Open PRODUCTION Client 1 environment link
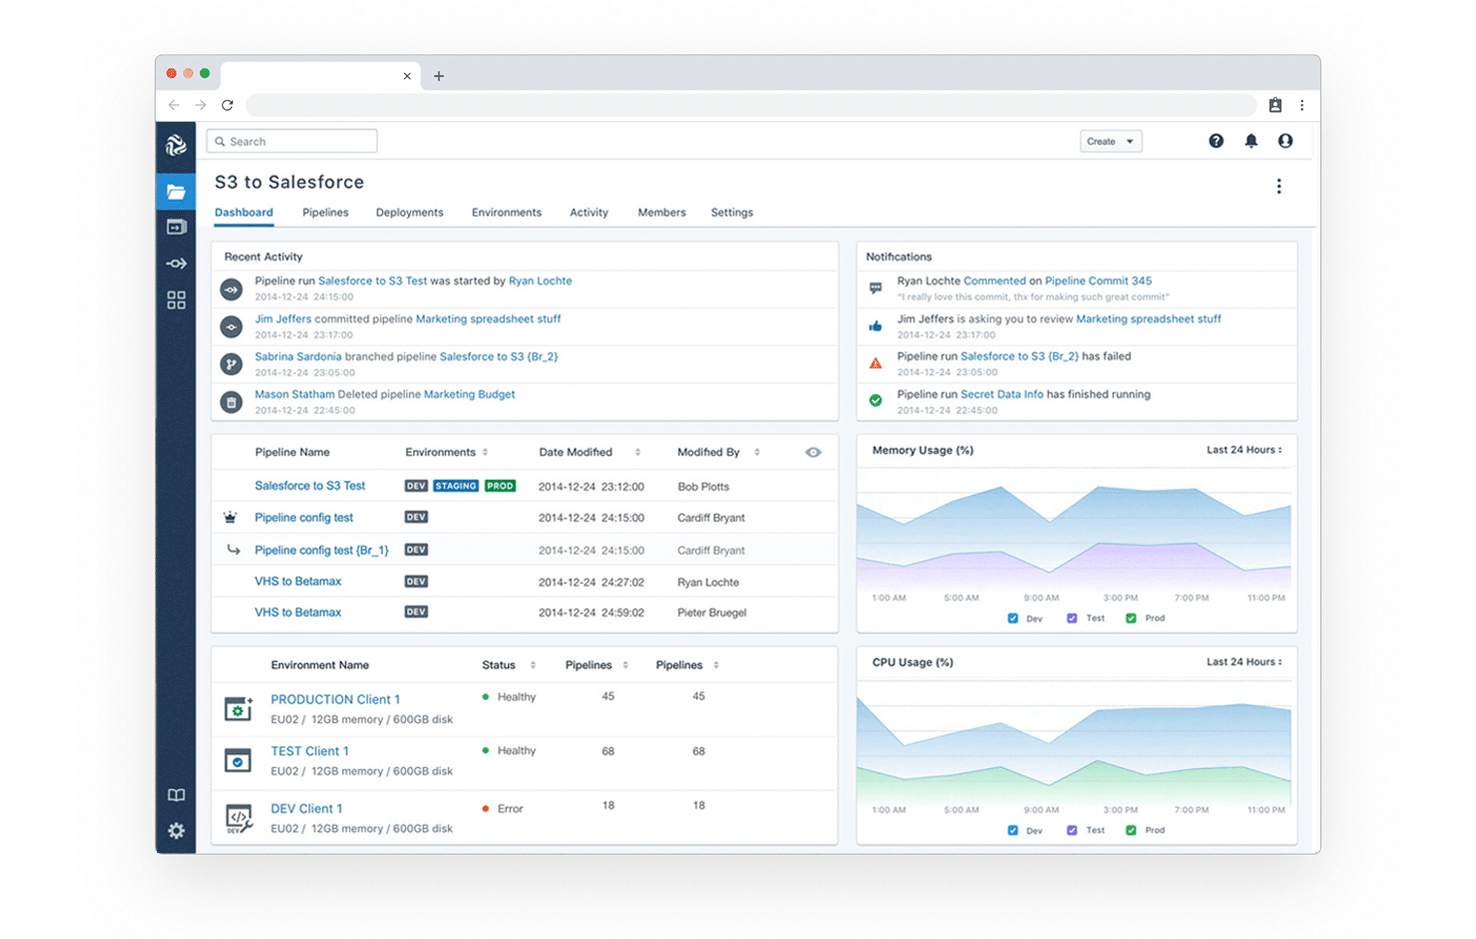 [x=335, y=699]
